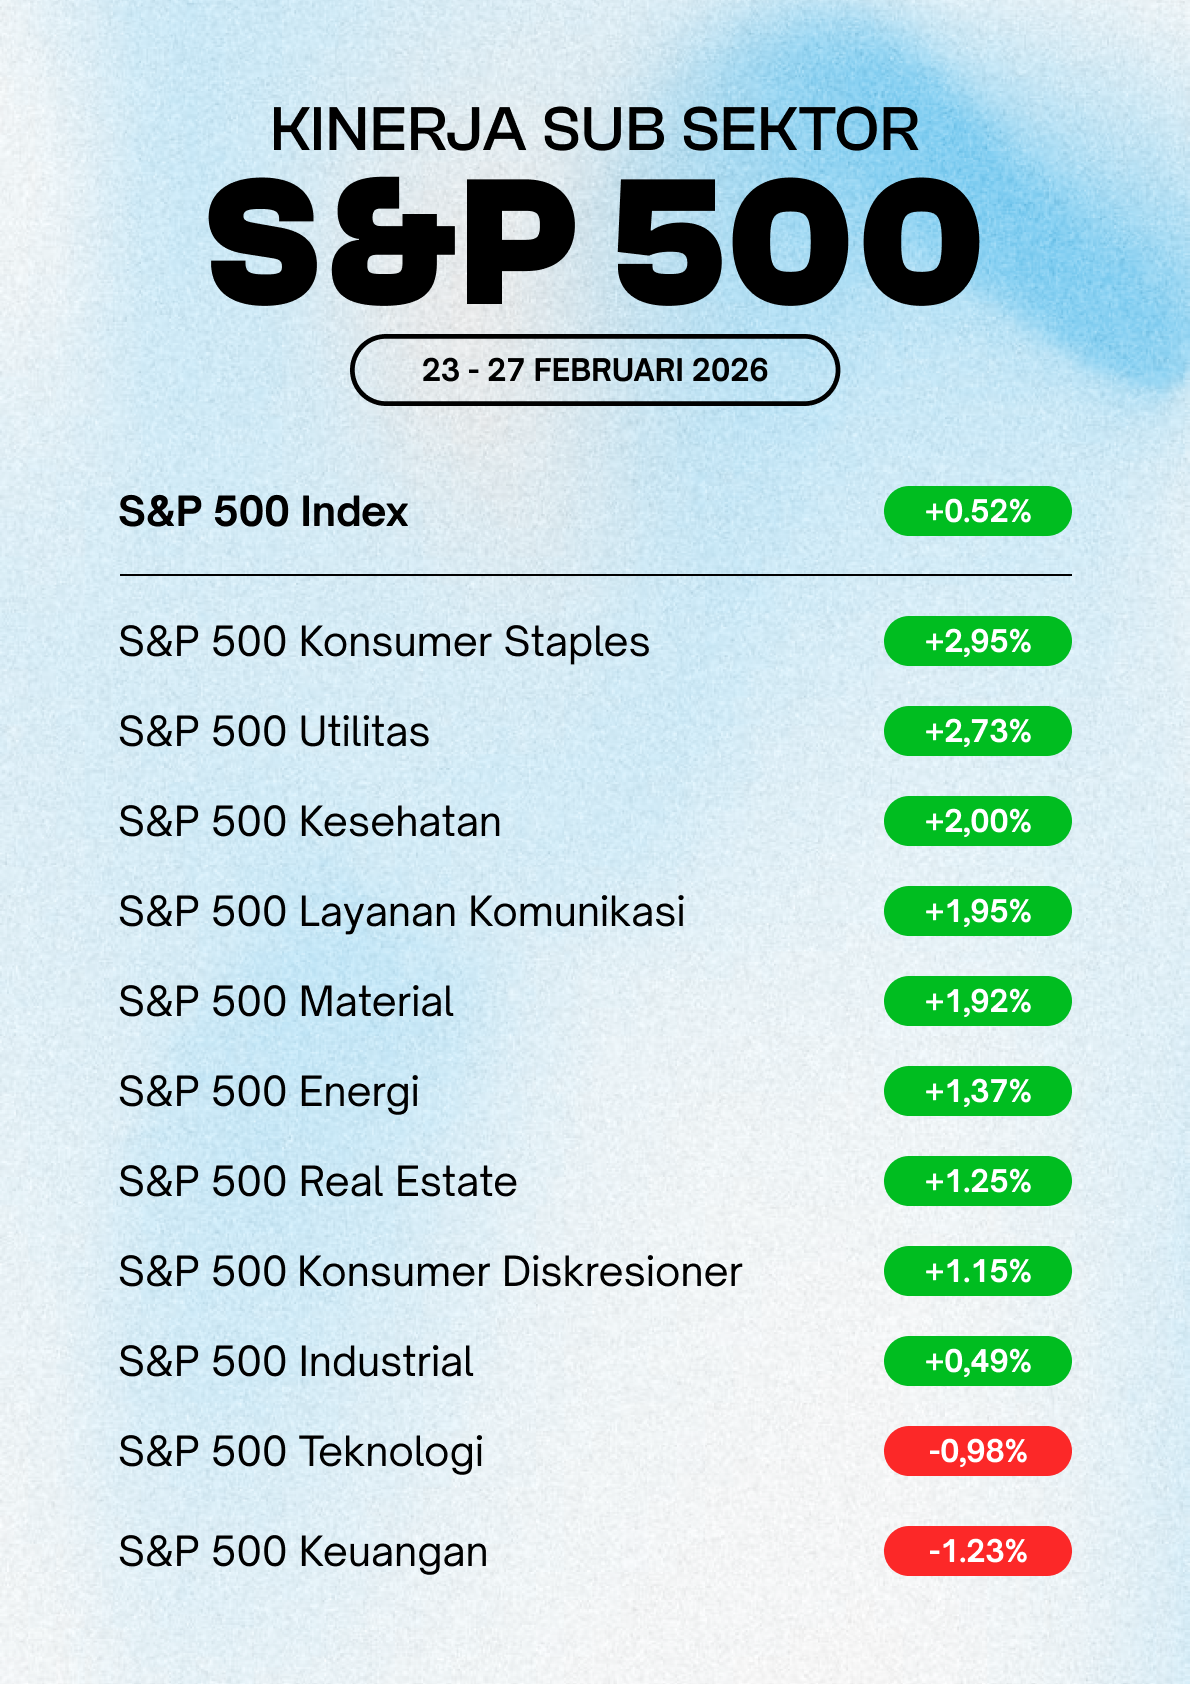Click the Utilitas +2,73% green badge
1190x1684 pixels.
coord(977,731)
